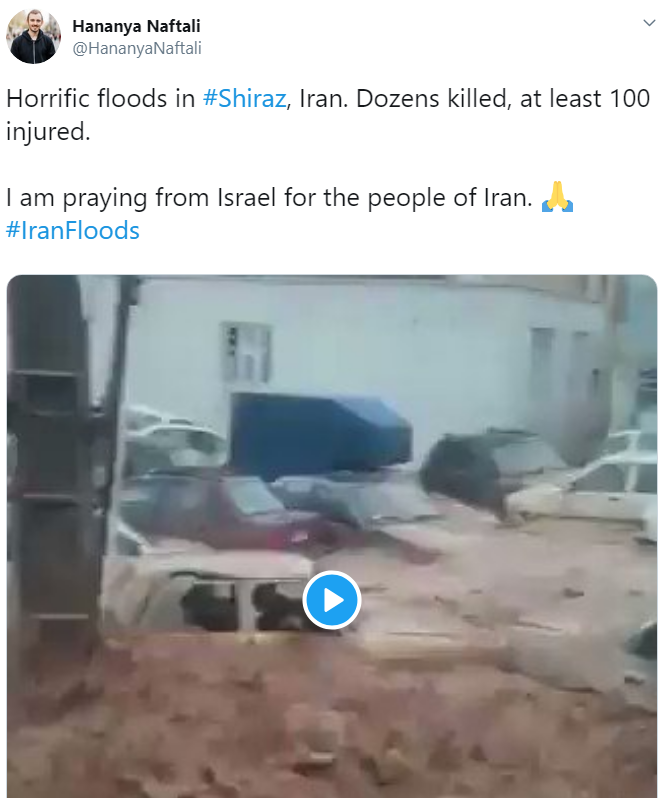
Task: Open the Hananya Naftali display name link
Action: click(x=136, y=26)
